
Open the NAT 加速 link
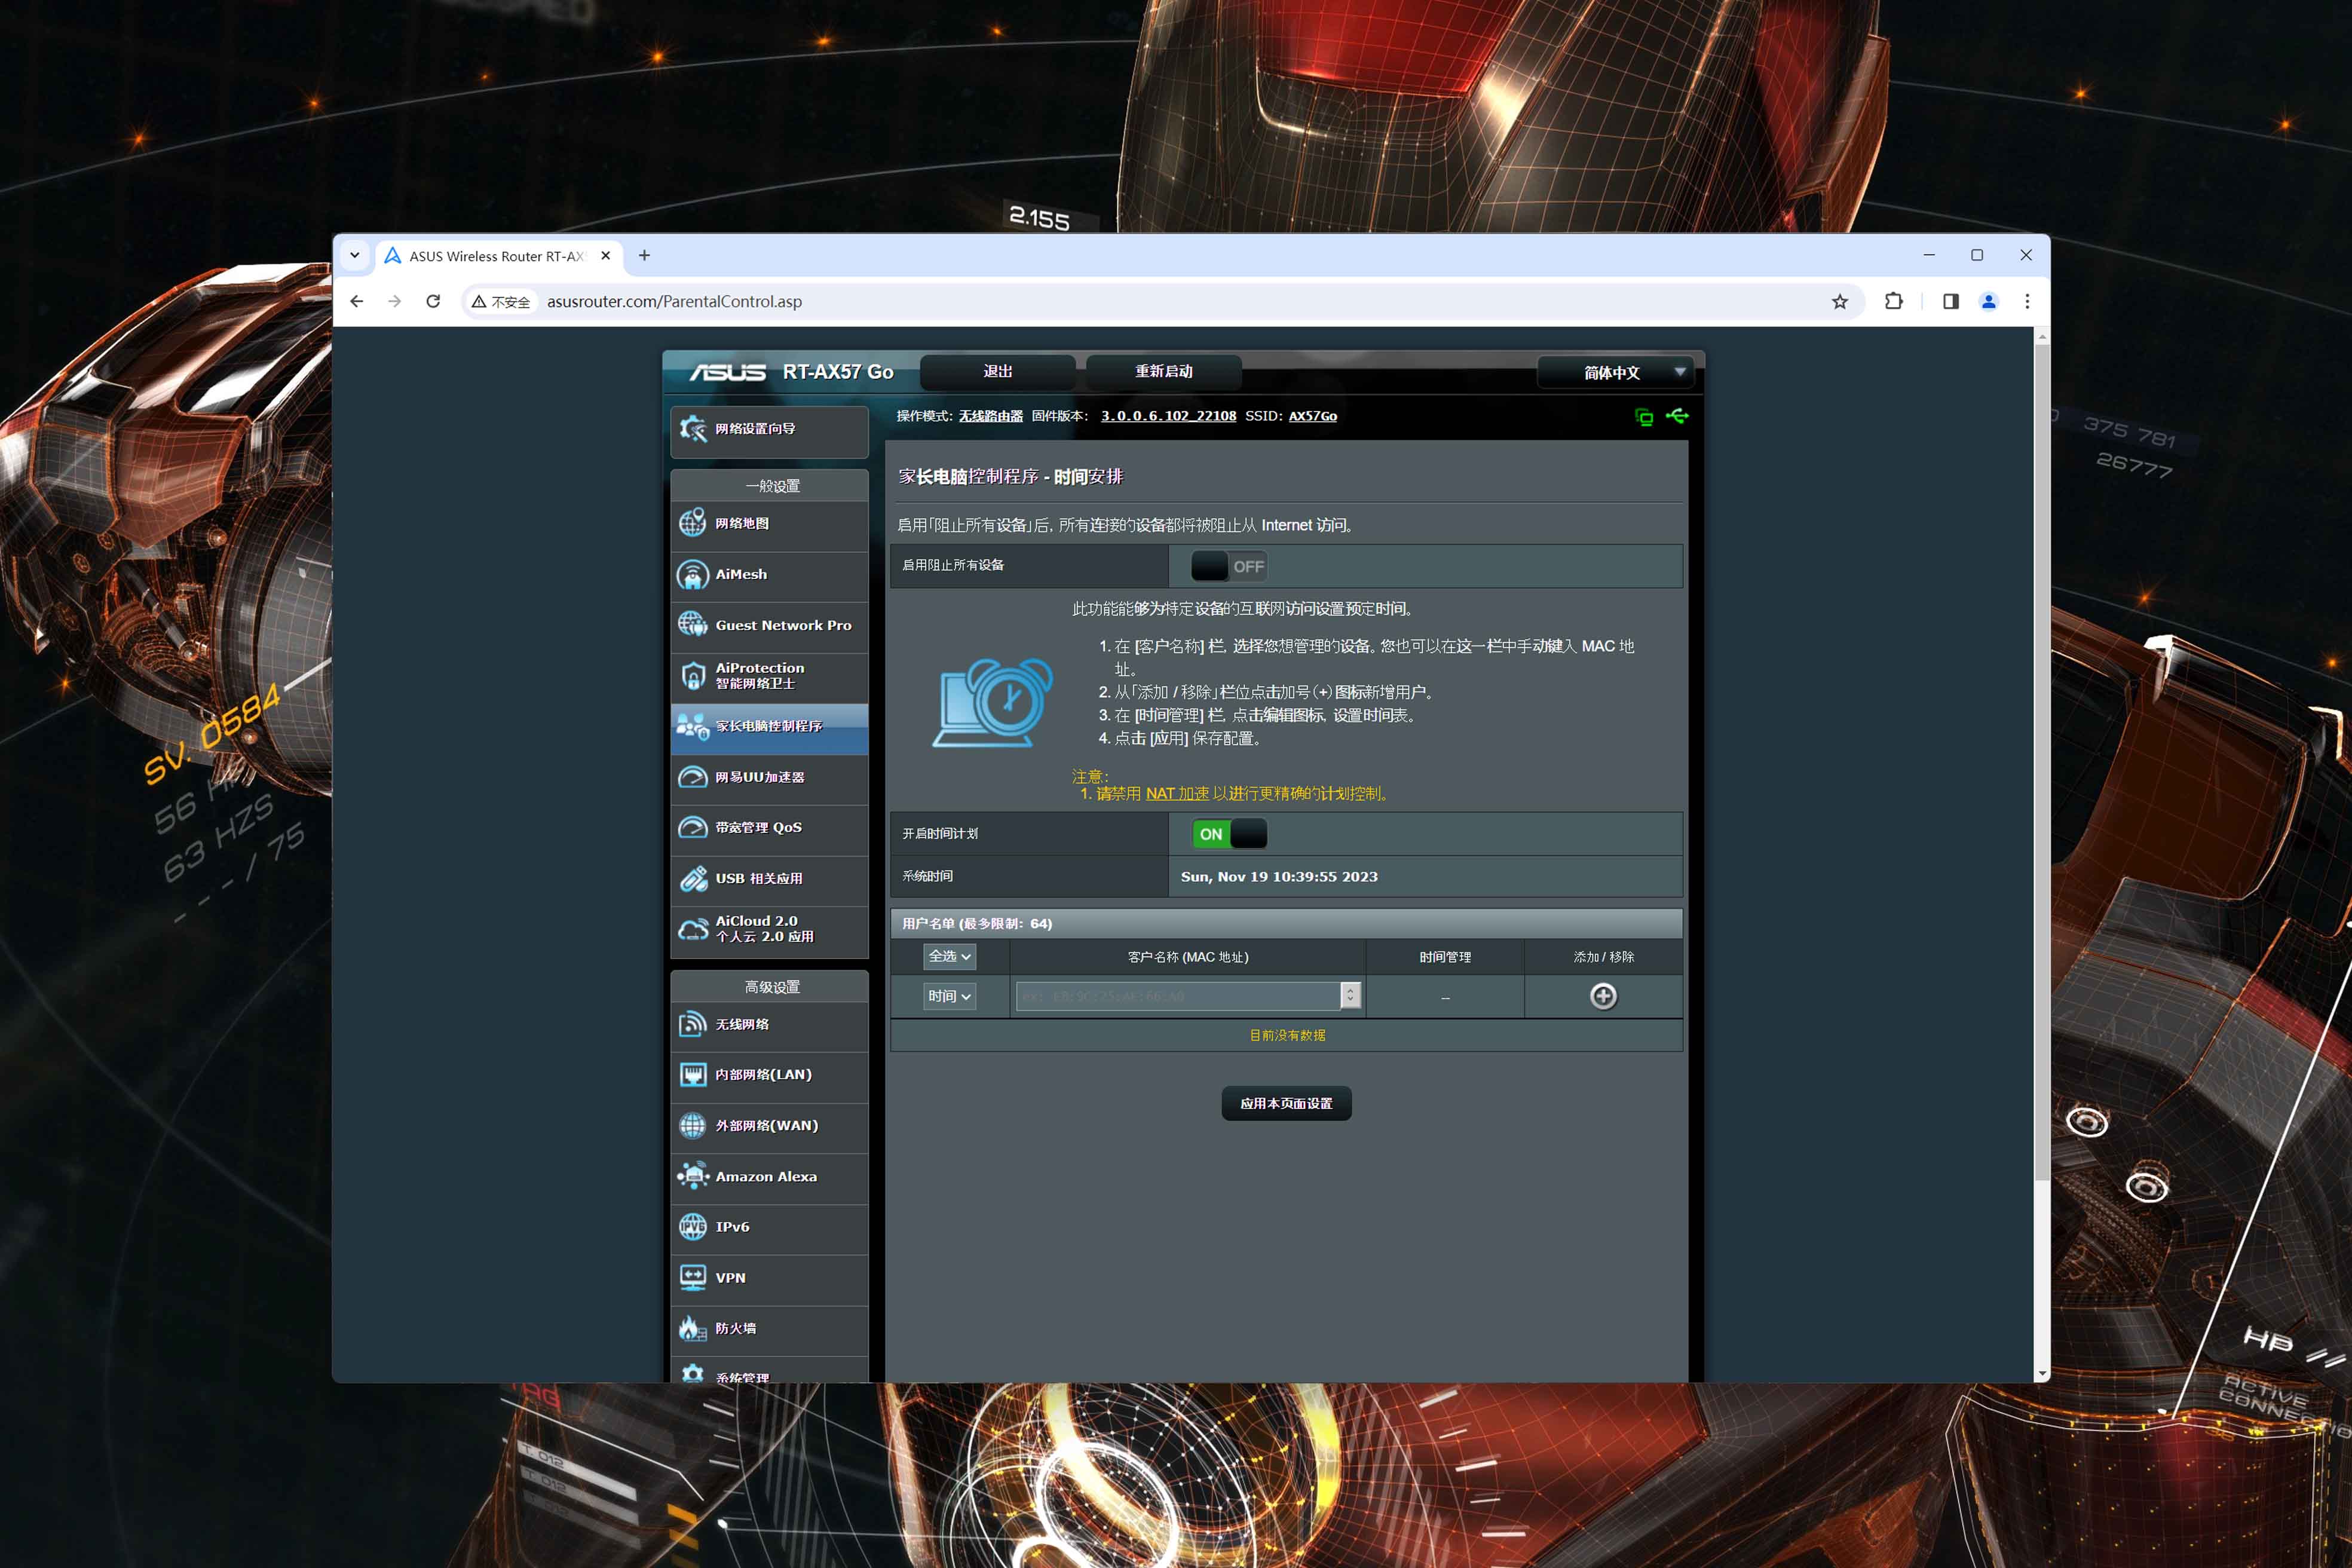point(1177,793)
